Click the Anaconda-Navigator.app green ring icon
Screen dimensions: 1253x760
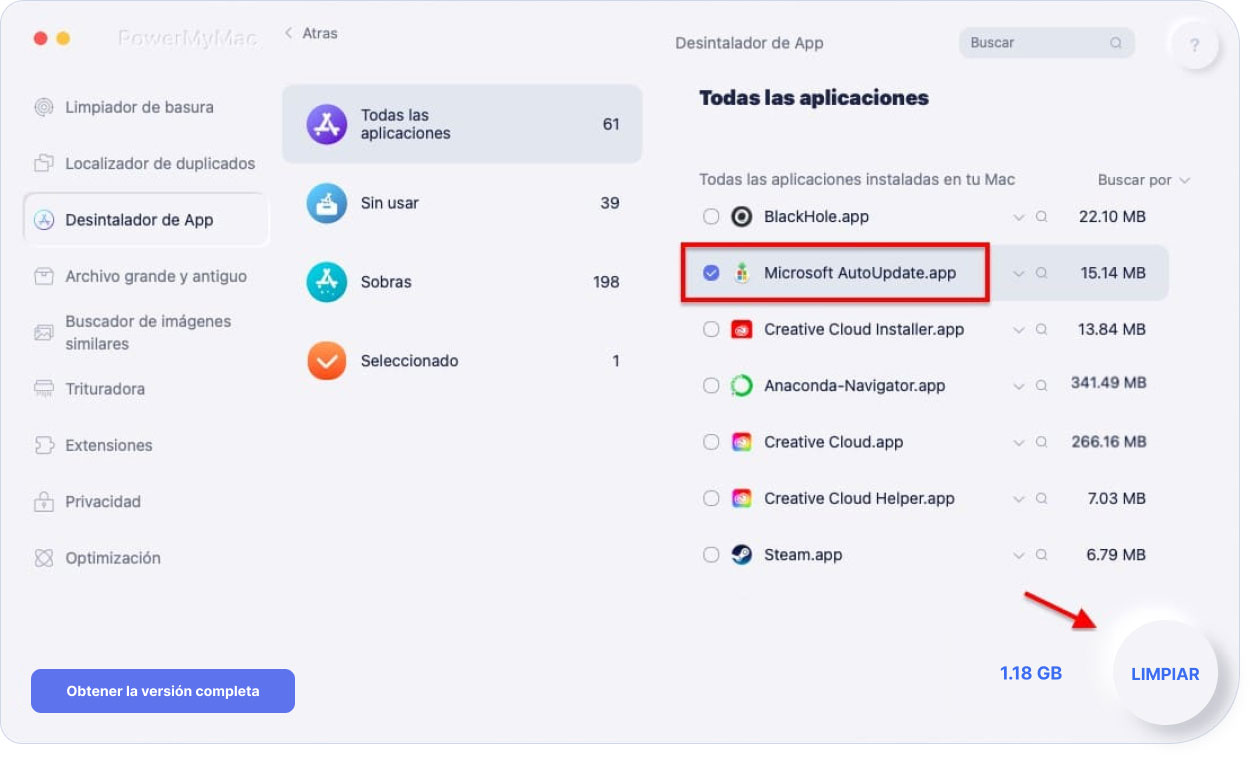click(x=741, y=386)
